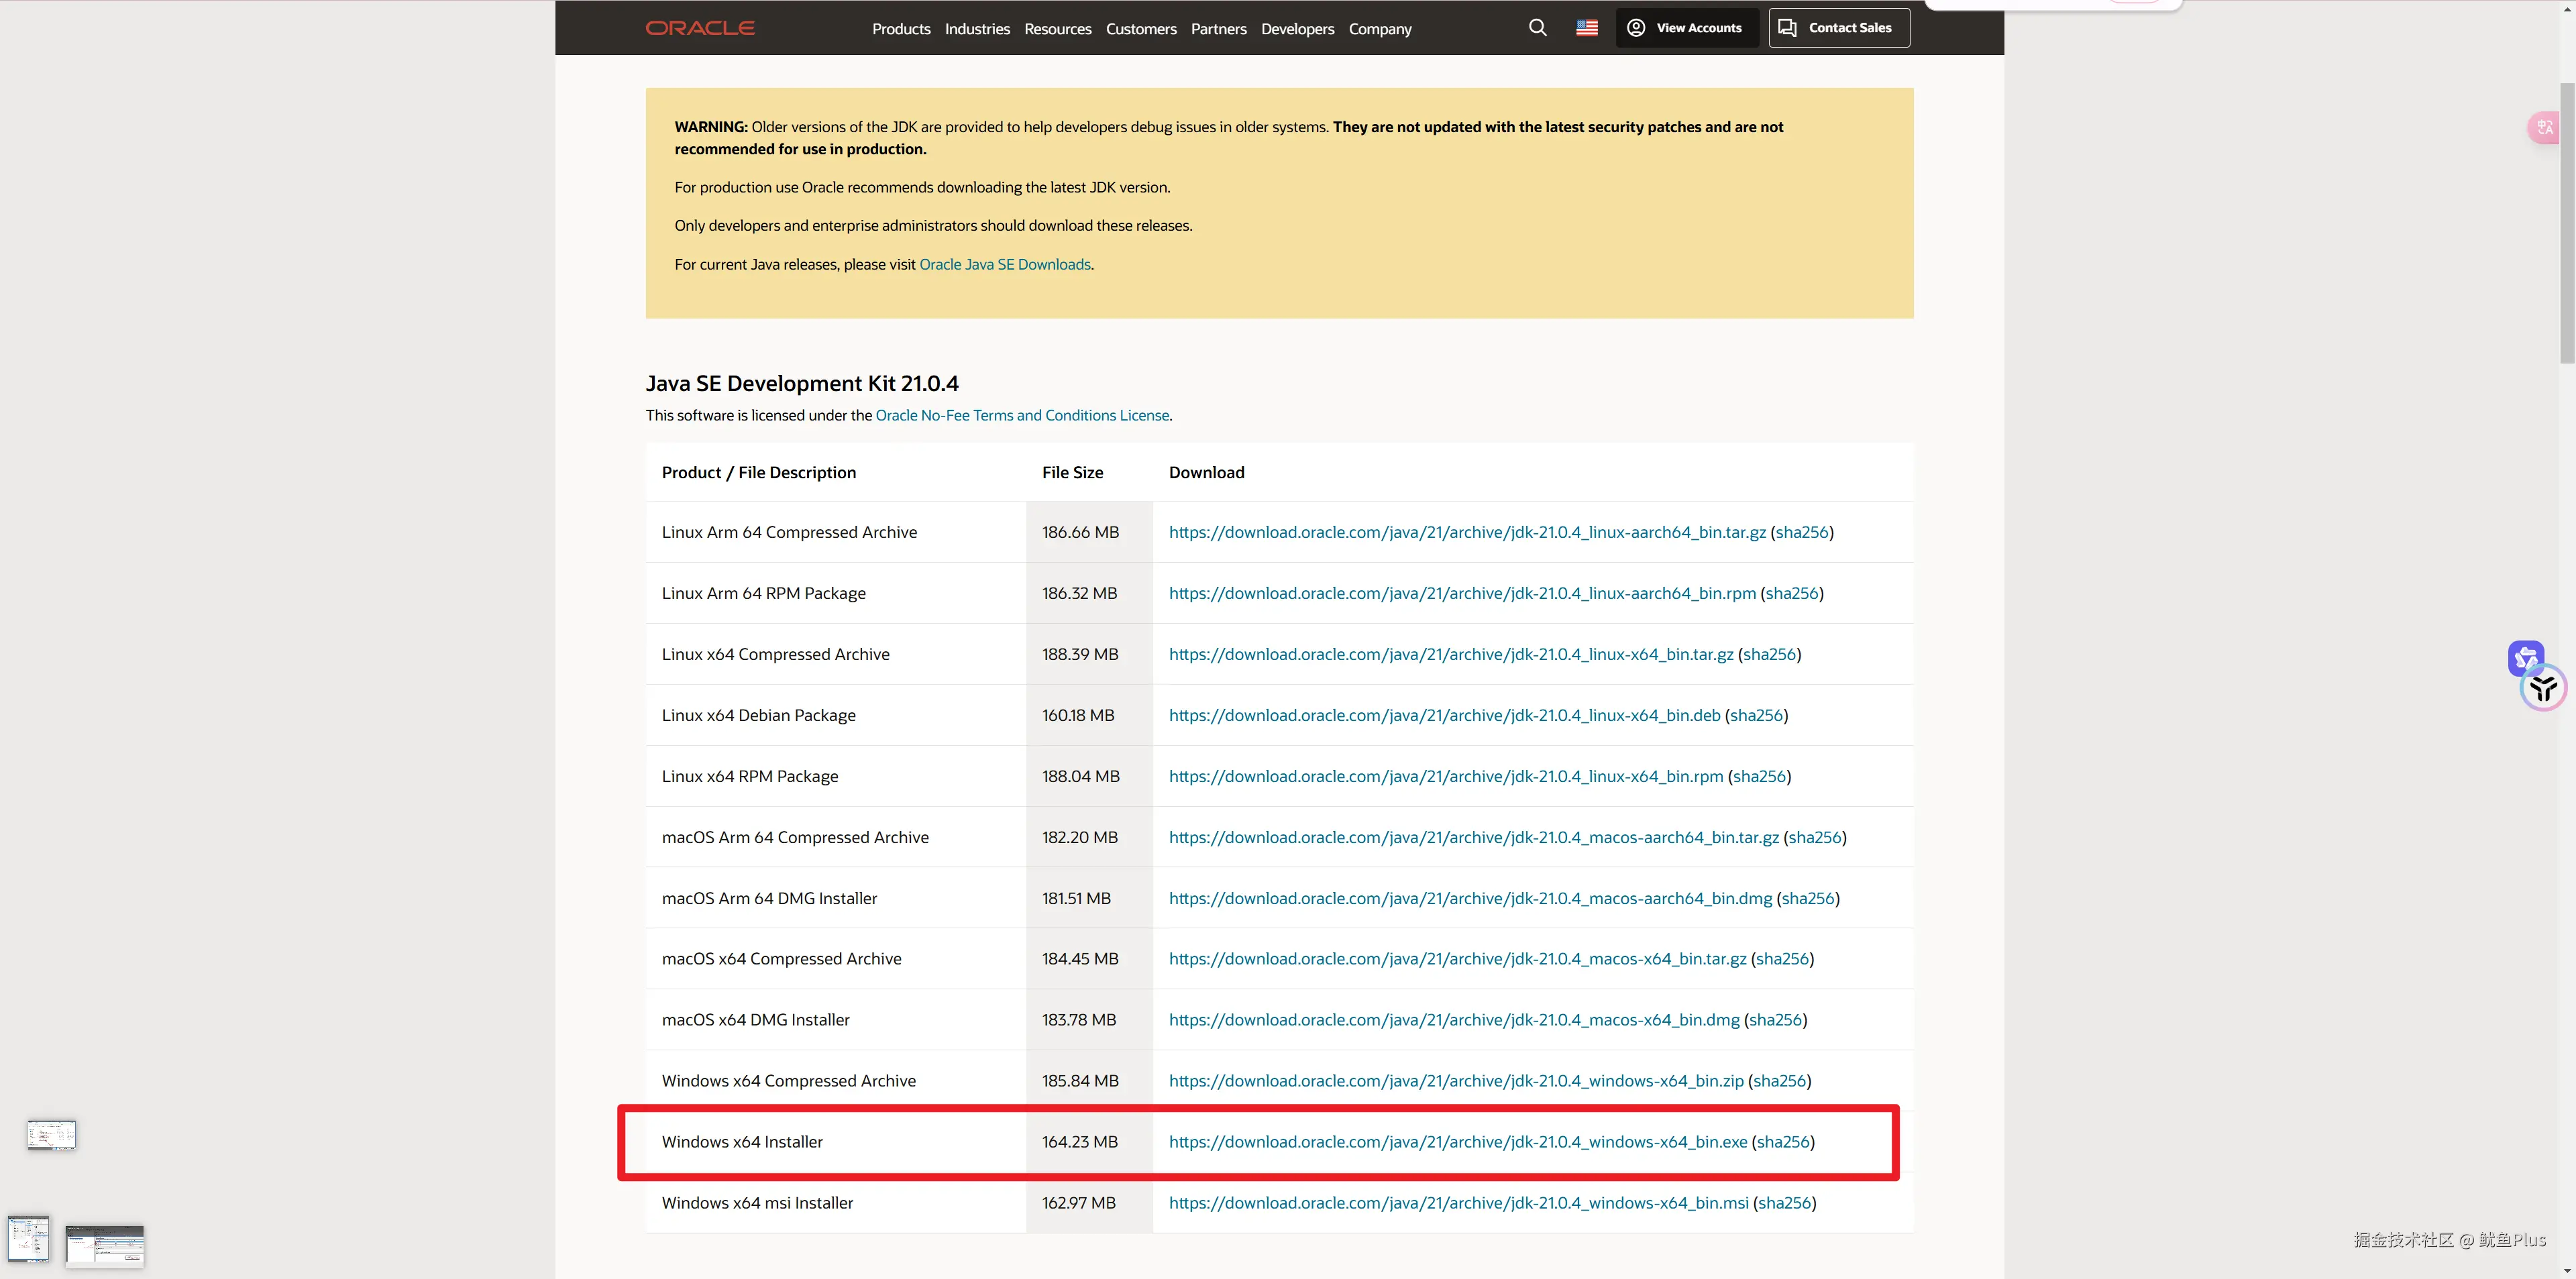The height and width of the screenshot is (1279, 2576).
Task: Expand the Company menu
Action: [1379, 29]
